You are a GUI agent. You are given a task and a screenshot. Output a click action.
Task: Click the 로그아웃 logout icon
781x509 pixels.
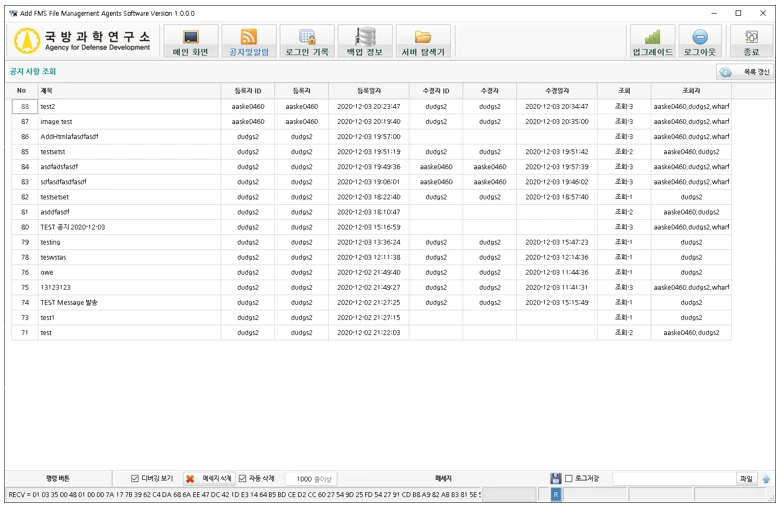pos(700,37)
